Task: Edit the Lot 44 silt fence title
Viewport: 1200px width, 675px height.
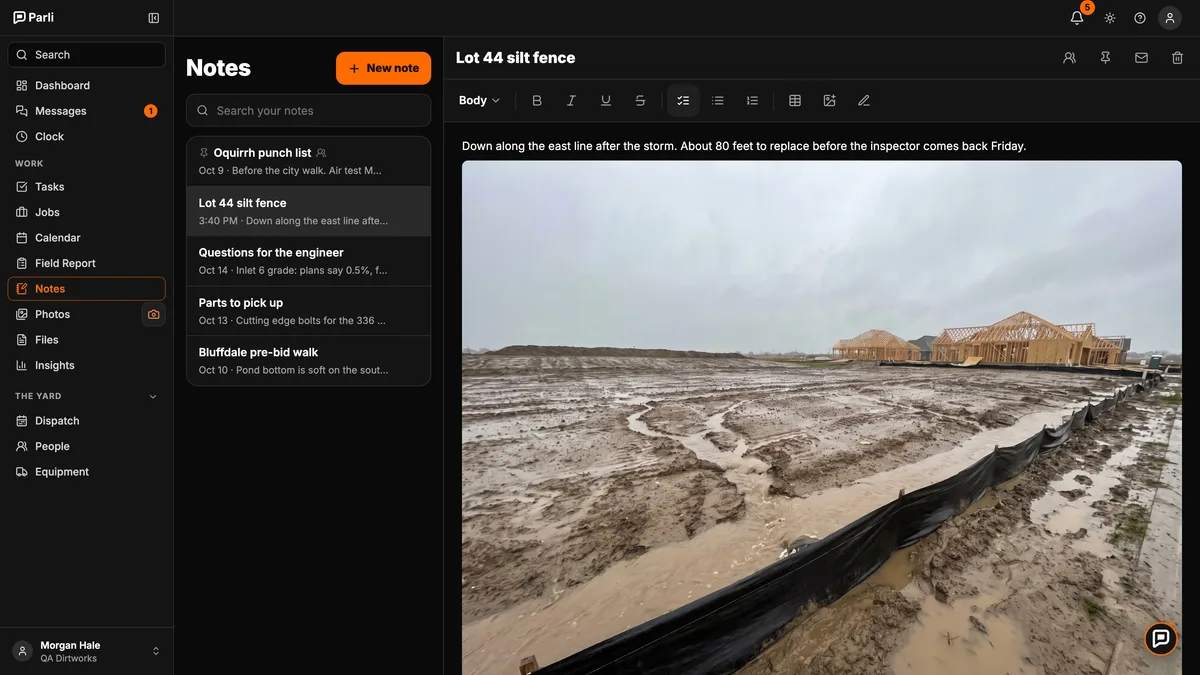Action: 516,58
